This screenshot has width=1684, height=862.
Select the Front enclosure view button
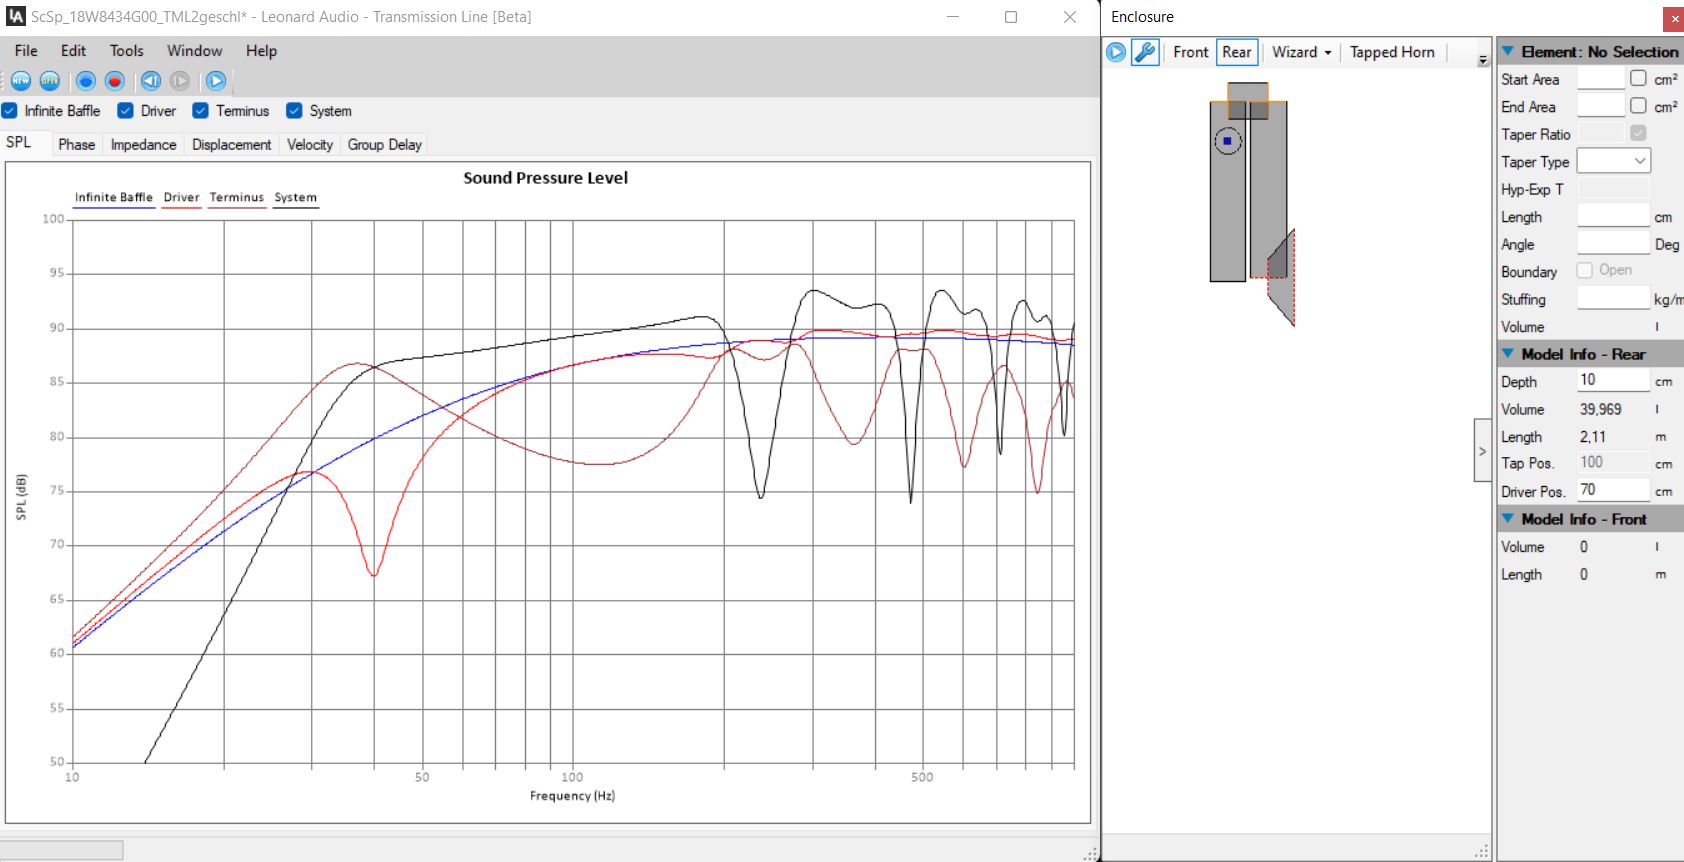click(x=1190, y=52)
